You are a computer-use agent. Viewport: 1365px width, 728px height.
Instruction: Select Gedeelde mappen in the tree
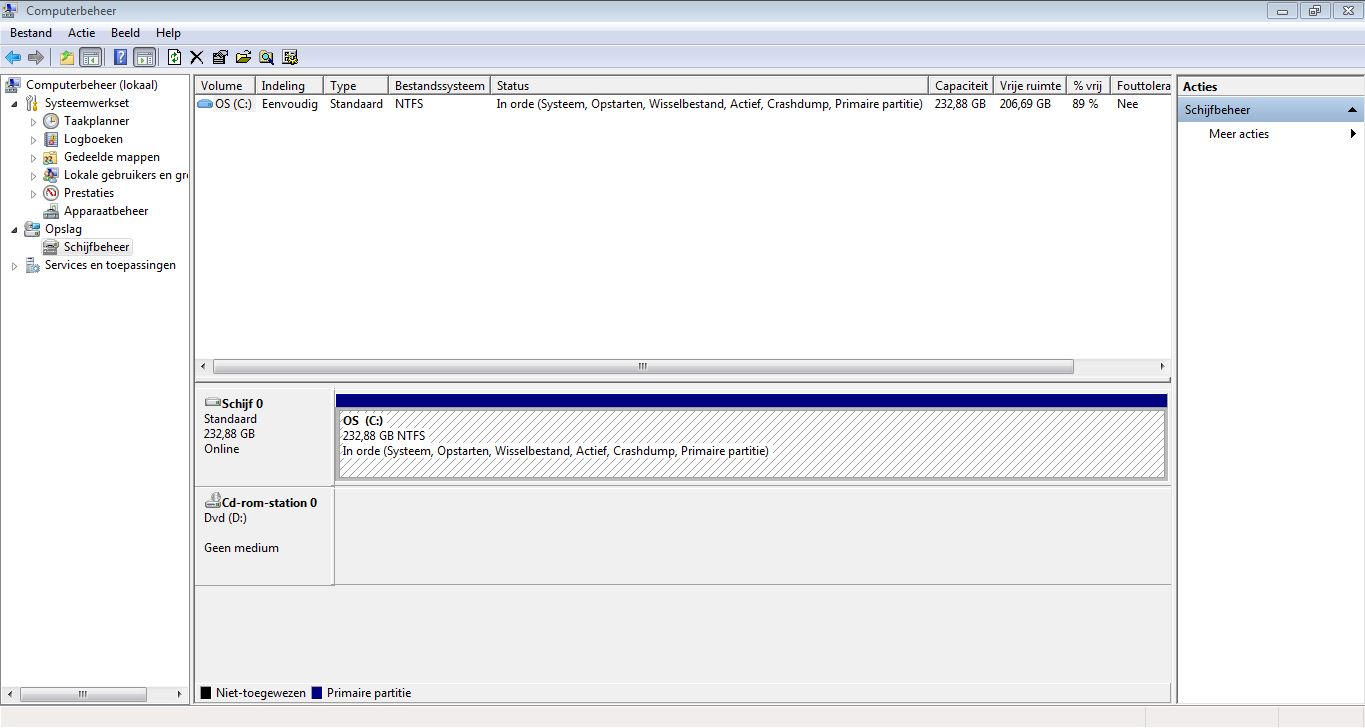click(x=111, y=157)
